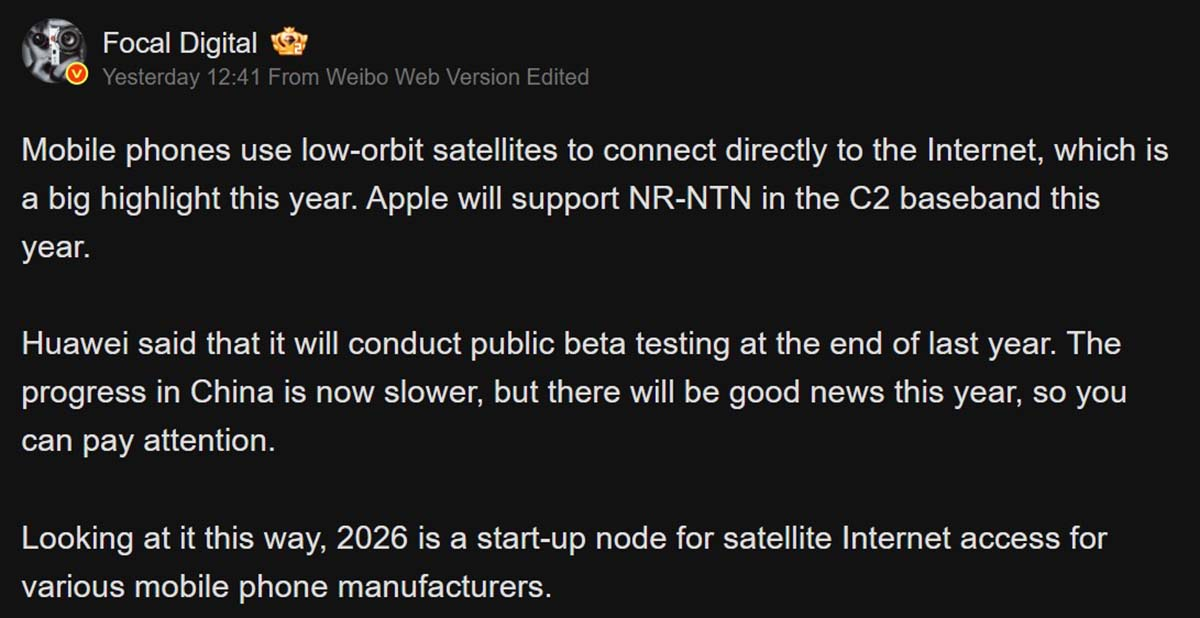
Task: Click the phrase C2 baseband
Action: [899, 198]
